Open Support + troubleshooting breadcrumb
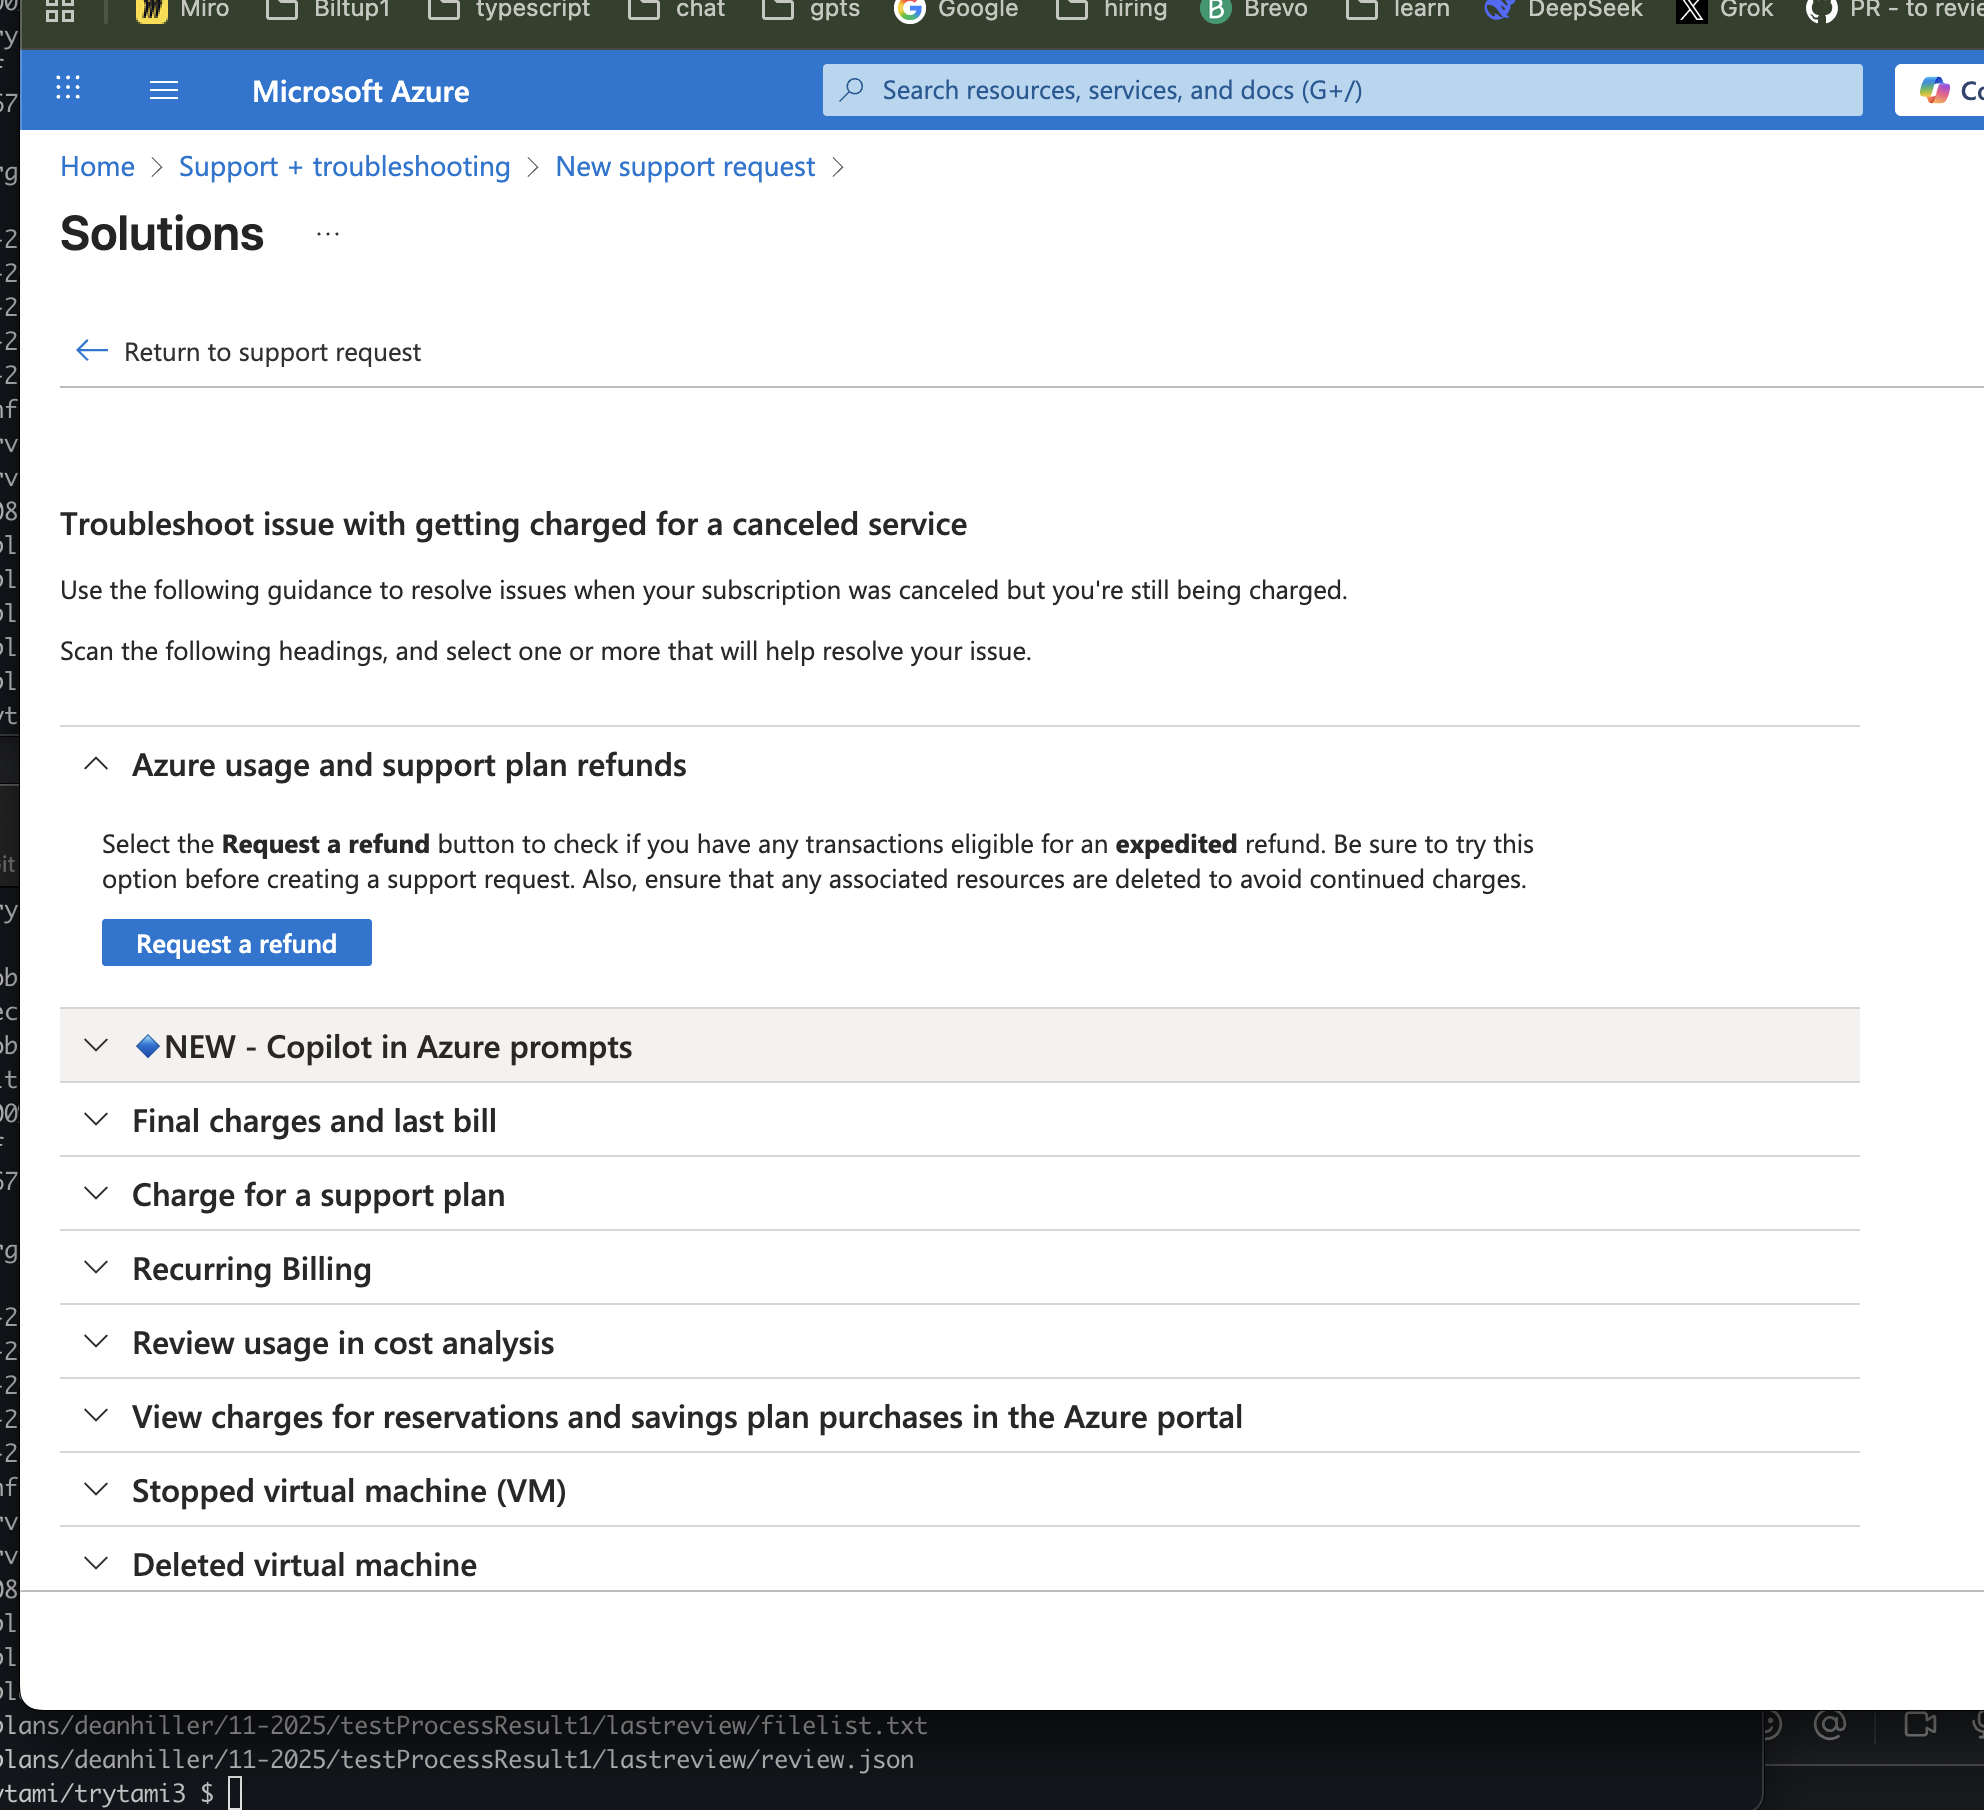 pos(344,166)
